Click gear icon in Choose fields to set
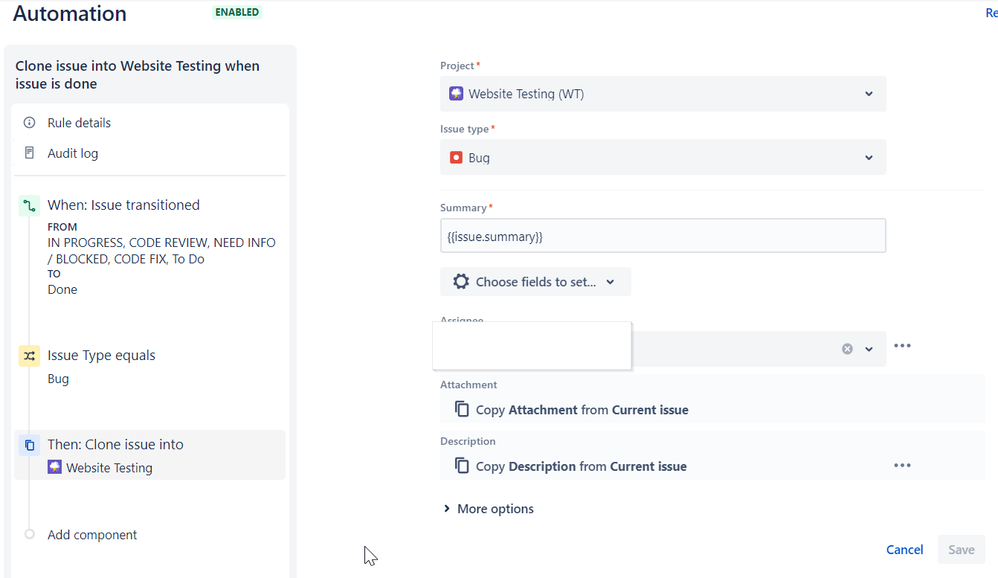998x578 pixels. 461,281
